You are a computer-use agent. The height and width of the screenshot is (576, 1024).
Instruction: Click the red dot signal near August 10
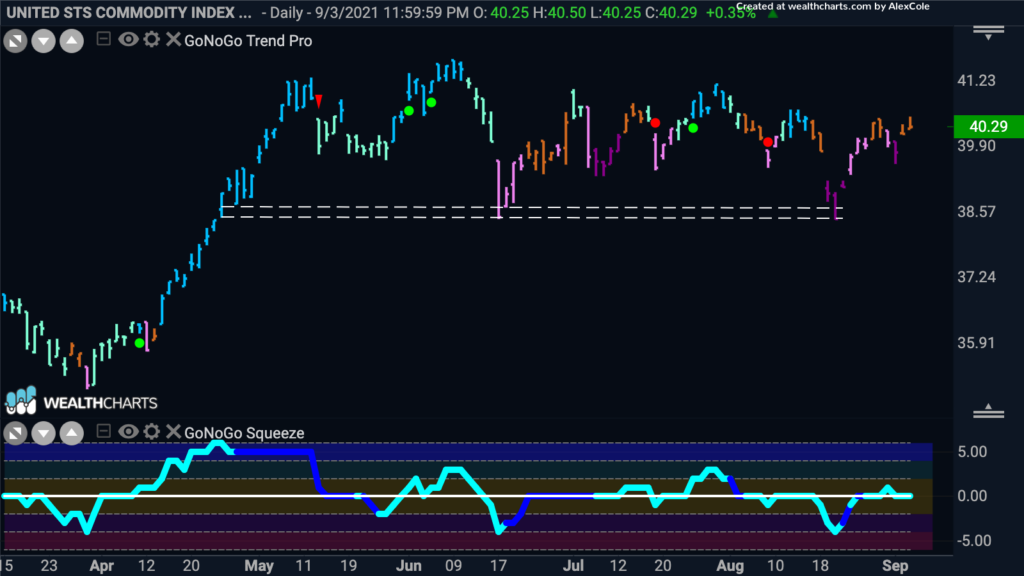pyautogui.click(x=768, y=142)
